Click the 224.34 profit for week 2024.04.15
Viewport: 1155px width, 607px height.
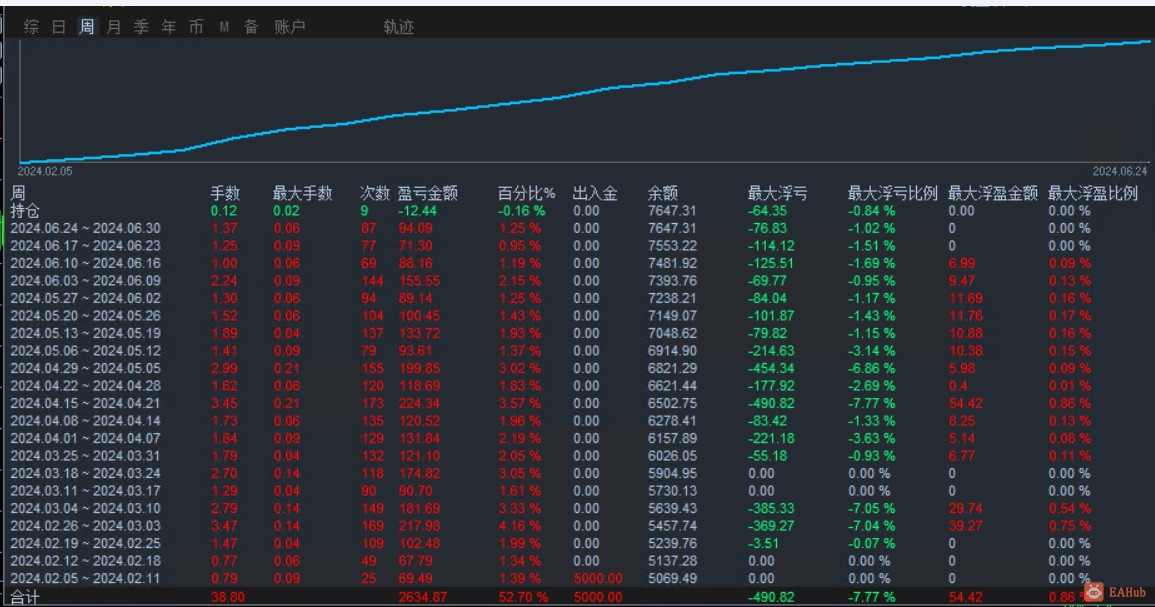[x=419, y=404]
